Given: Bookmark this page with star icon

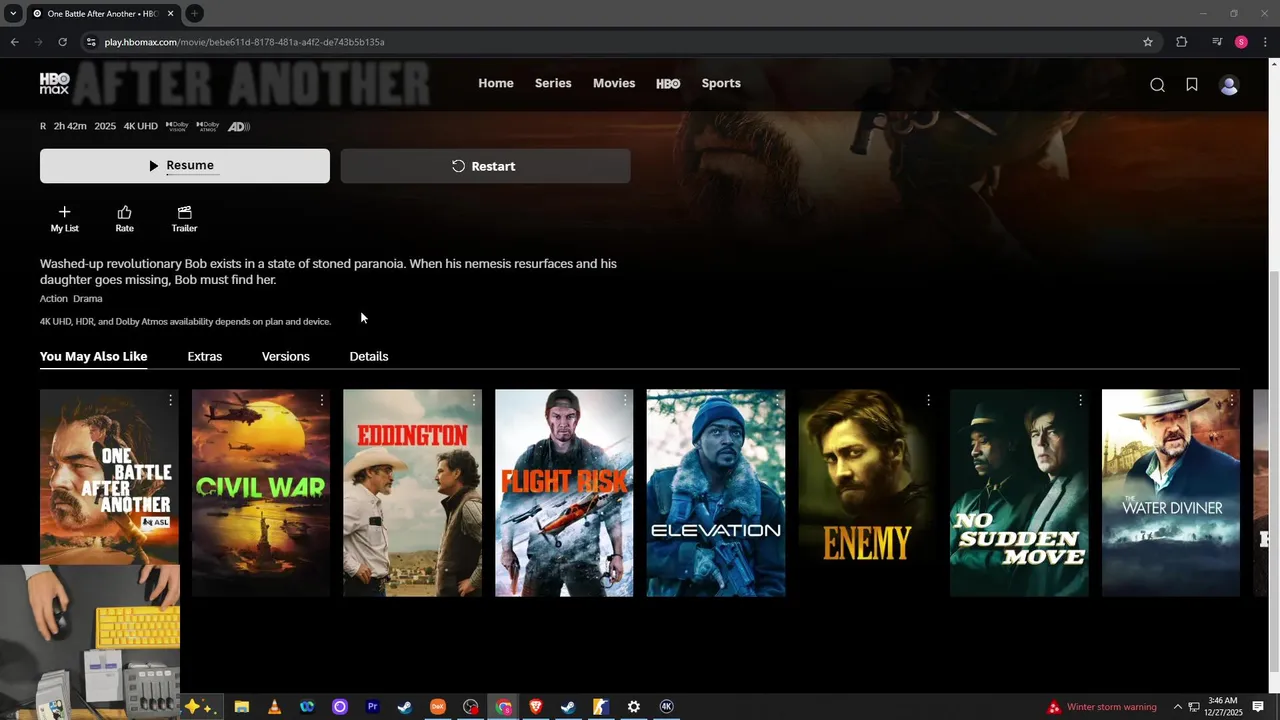Looking at the screenshot, I should tap(1148, 42).
